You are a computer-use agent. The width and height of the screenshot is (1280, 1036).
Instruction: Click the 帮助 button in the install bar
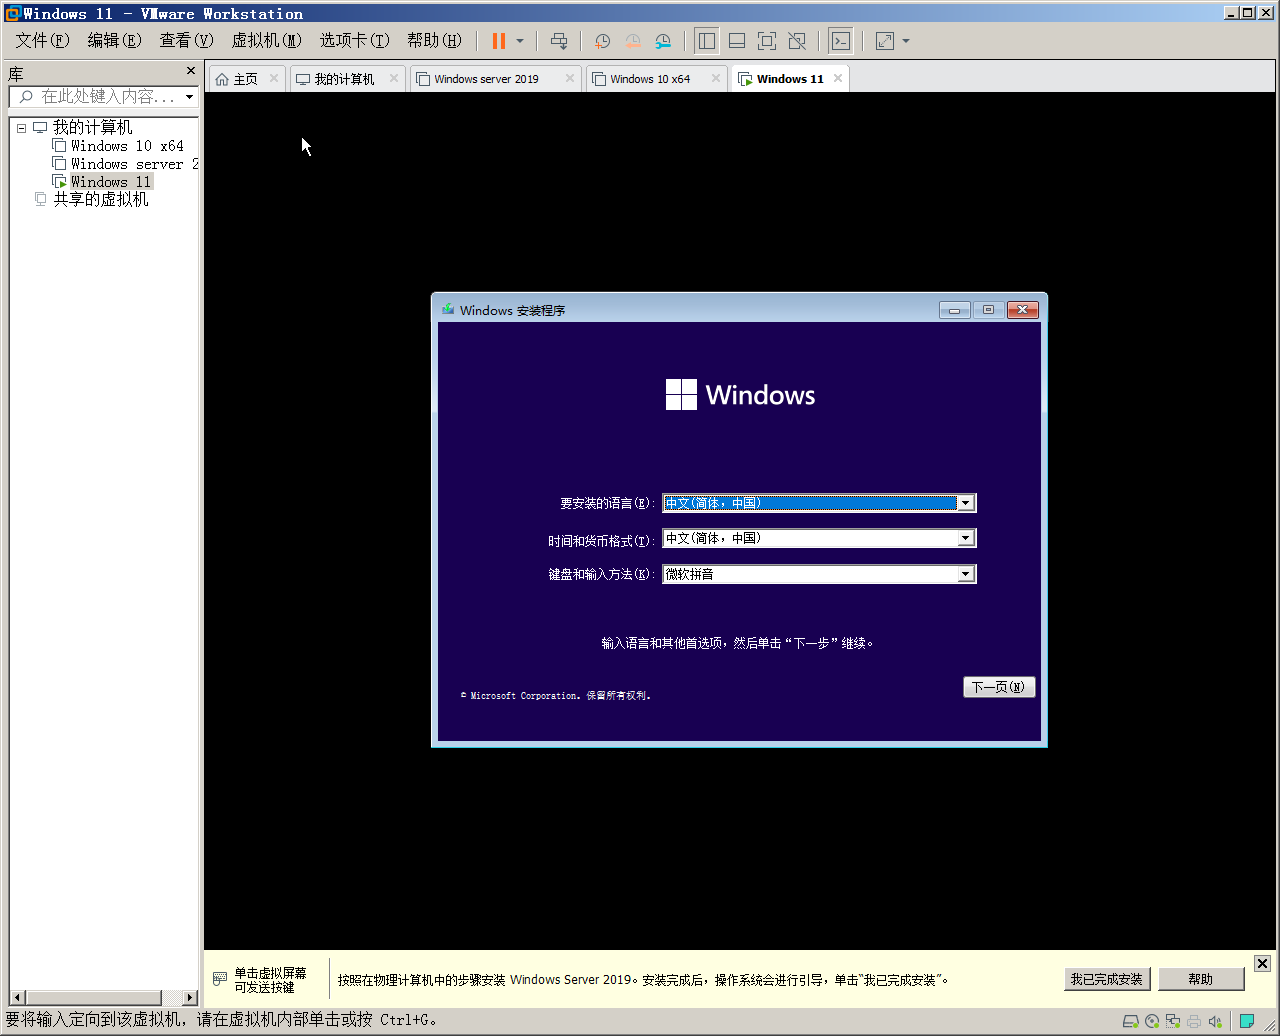(1201, 979)
